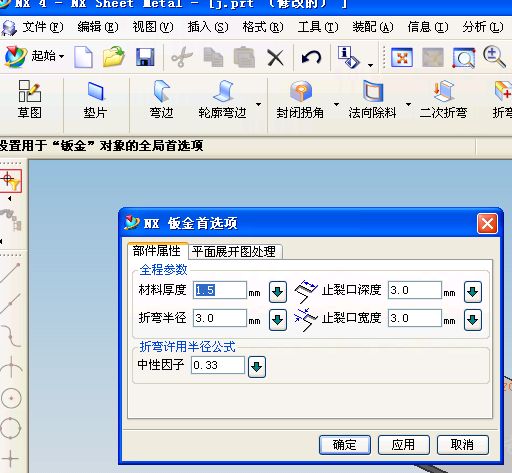Click the selection filter funnel icon
Image resolution: width=512 pixels, height=473 pixels.
[11, 181]
